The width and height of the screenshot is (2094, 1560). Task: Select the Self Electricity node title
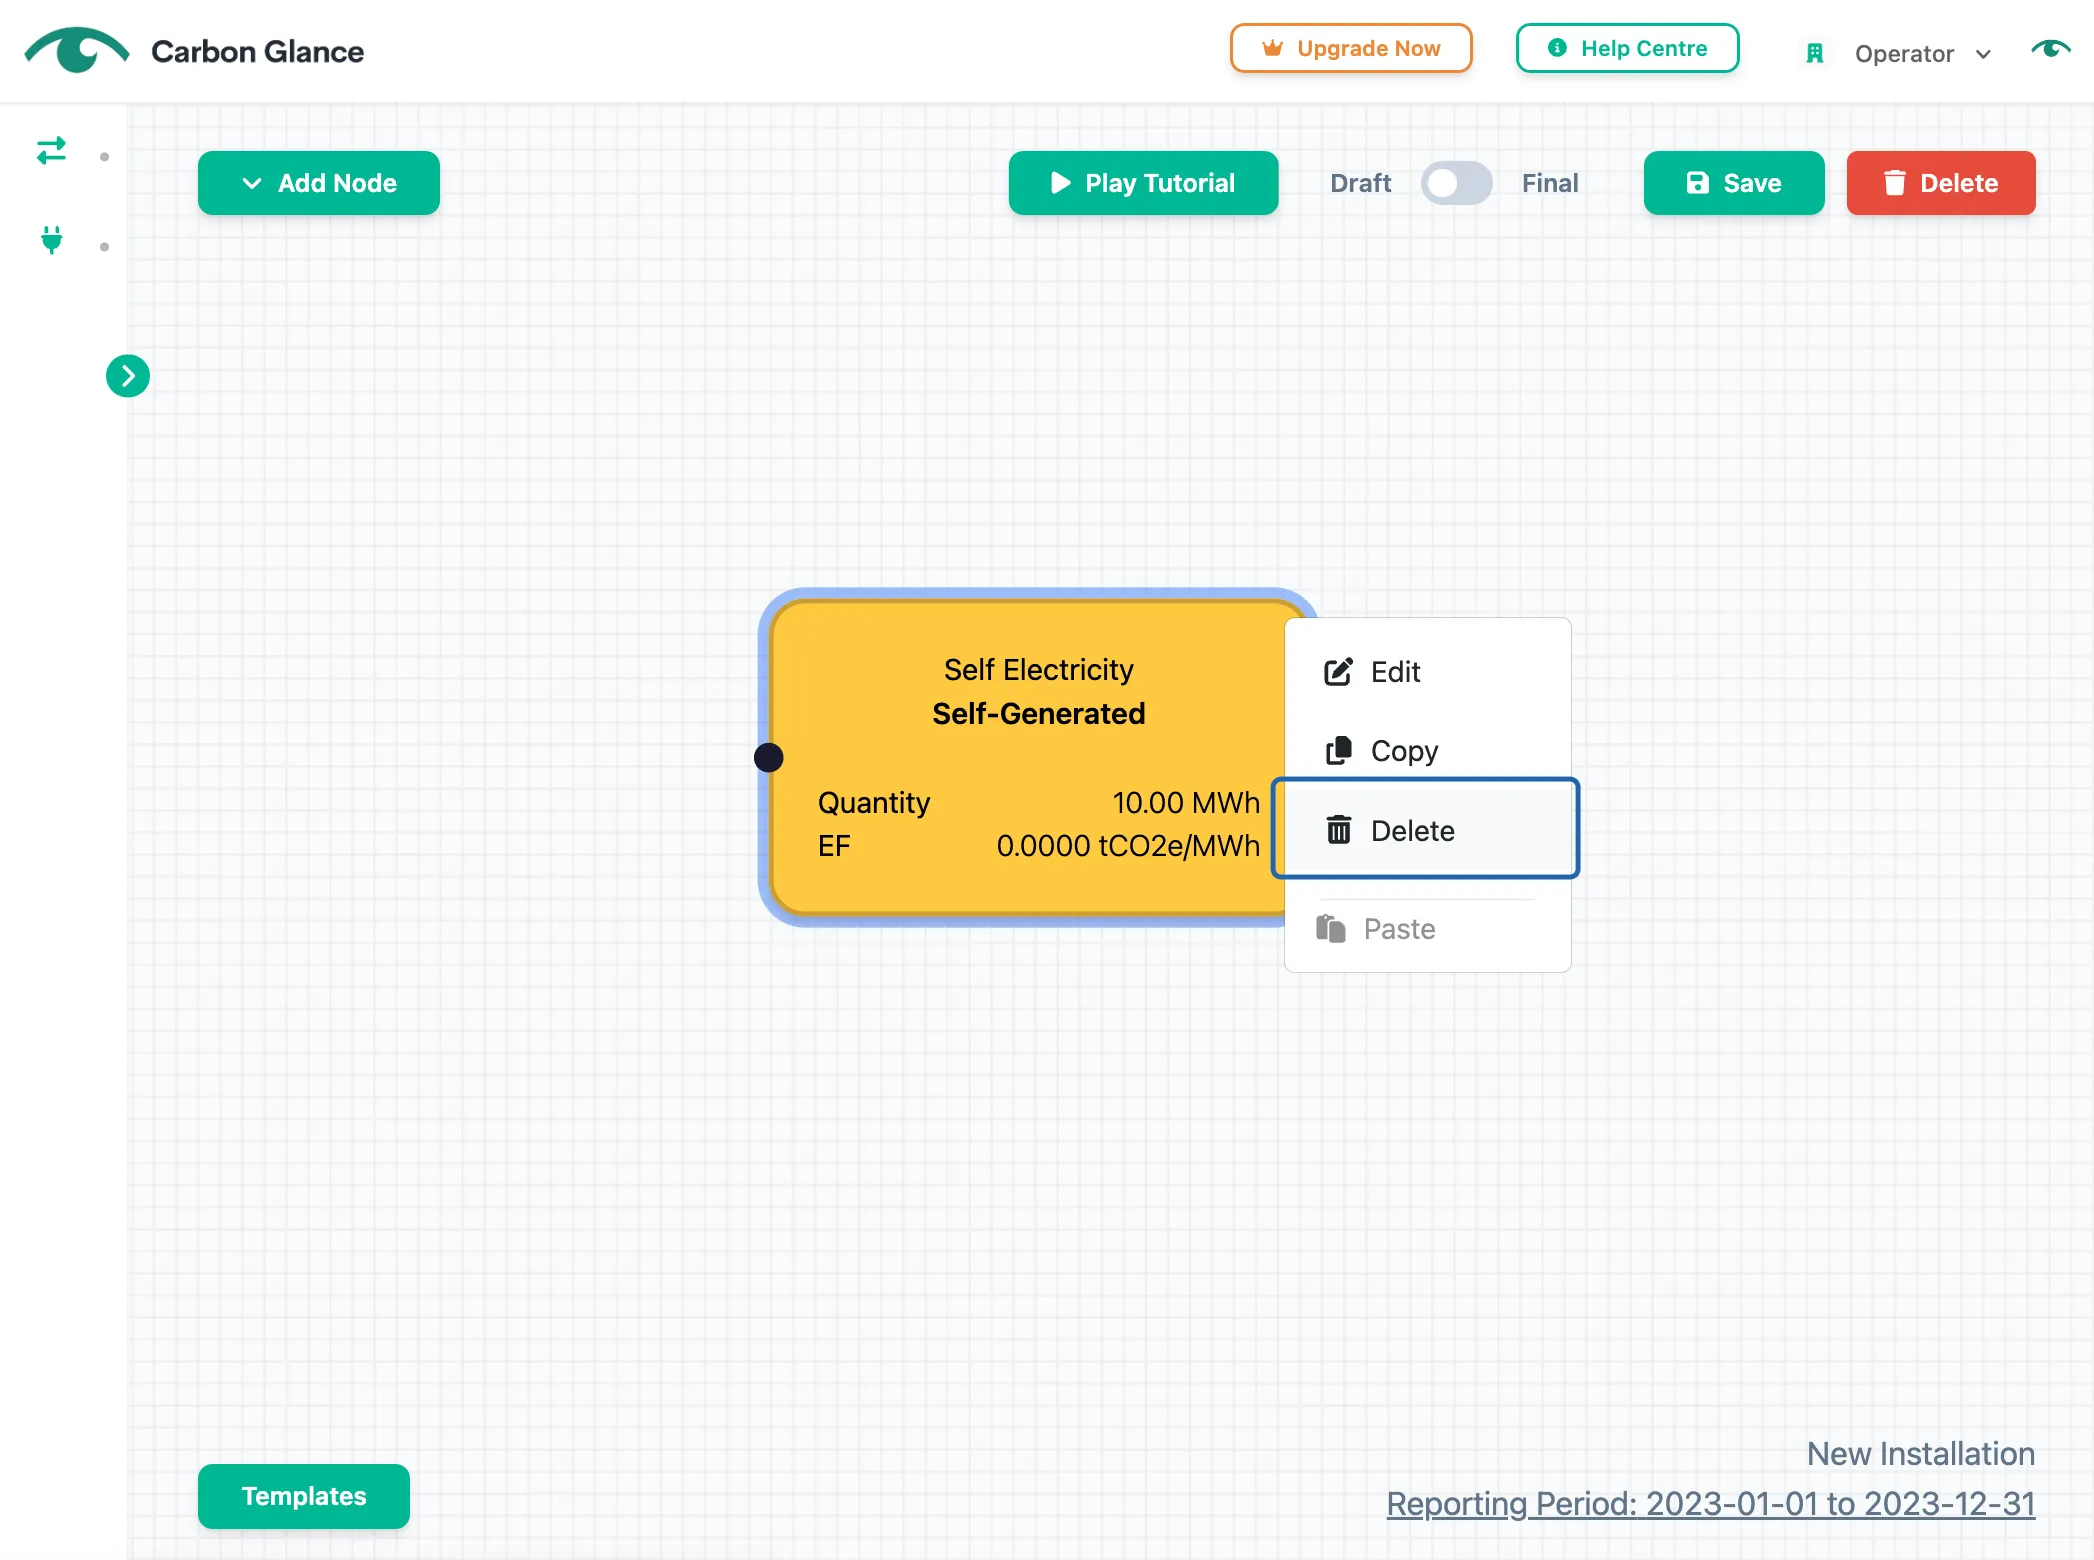point(1038,669)
